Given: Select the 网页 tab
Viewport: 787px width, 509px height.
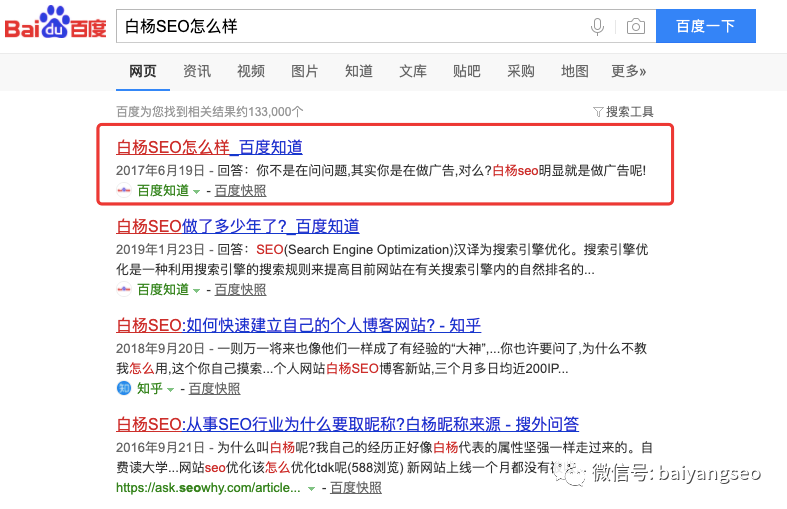Looking at the screenshot, I should [143, 71].
